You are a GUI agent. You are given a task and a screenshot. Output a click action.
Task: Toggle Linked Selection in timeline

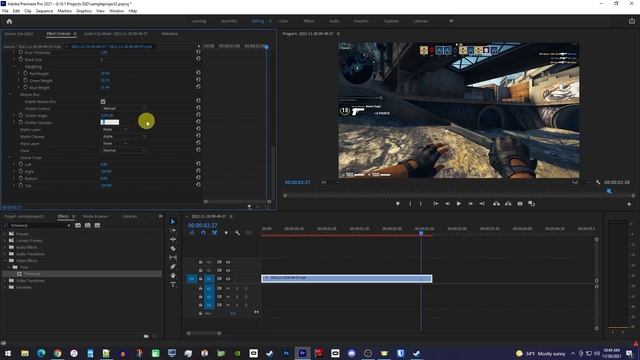pos(214,233)
